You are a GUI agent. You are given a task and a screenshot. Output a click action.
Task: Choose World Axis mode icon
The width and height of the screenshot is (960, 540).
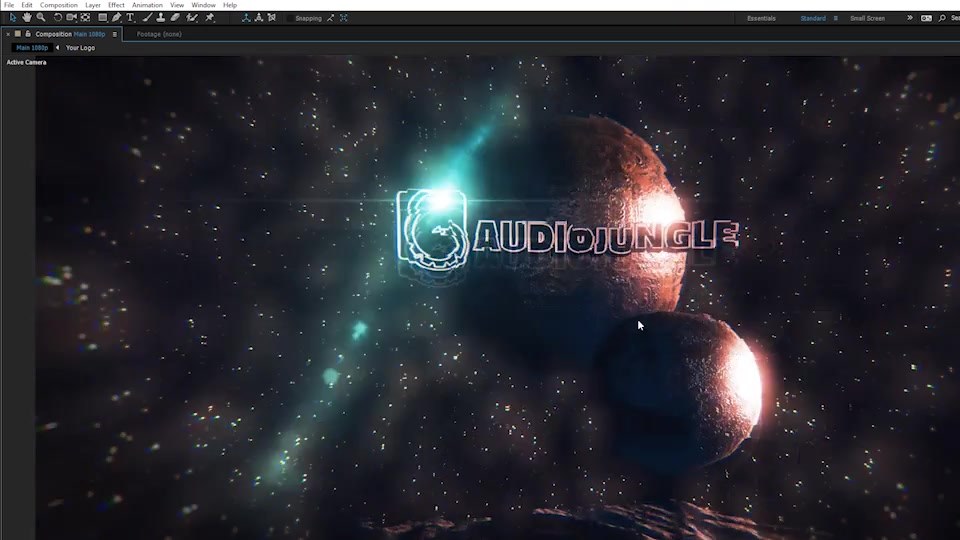(259, 18)
